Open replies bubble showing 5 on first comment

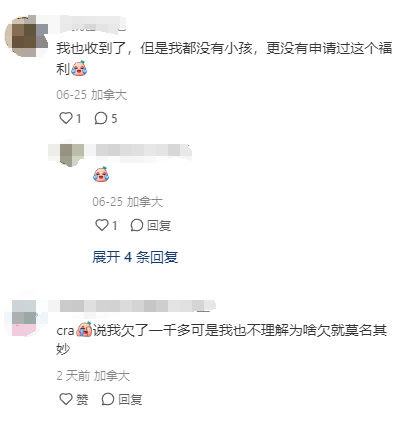(x=100, y=118)
